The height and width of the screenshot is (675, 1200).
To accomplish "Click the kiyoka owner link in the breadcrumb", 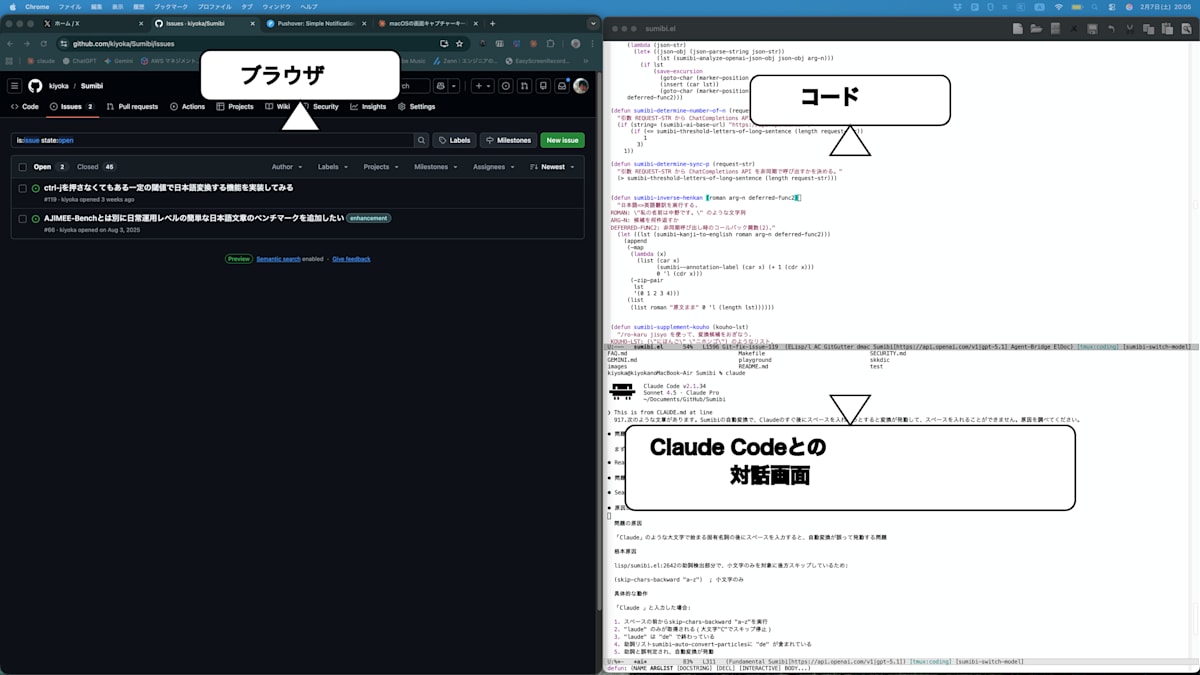I will pos(58,86).
